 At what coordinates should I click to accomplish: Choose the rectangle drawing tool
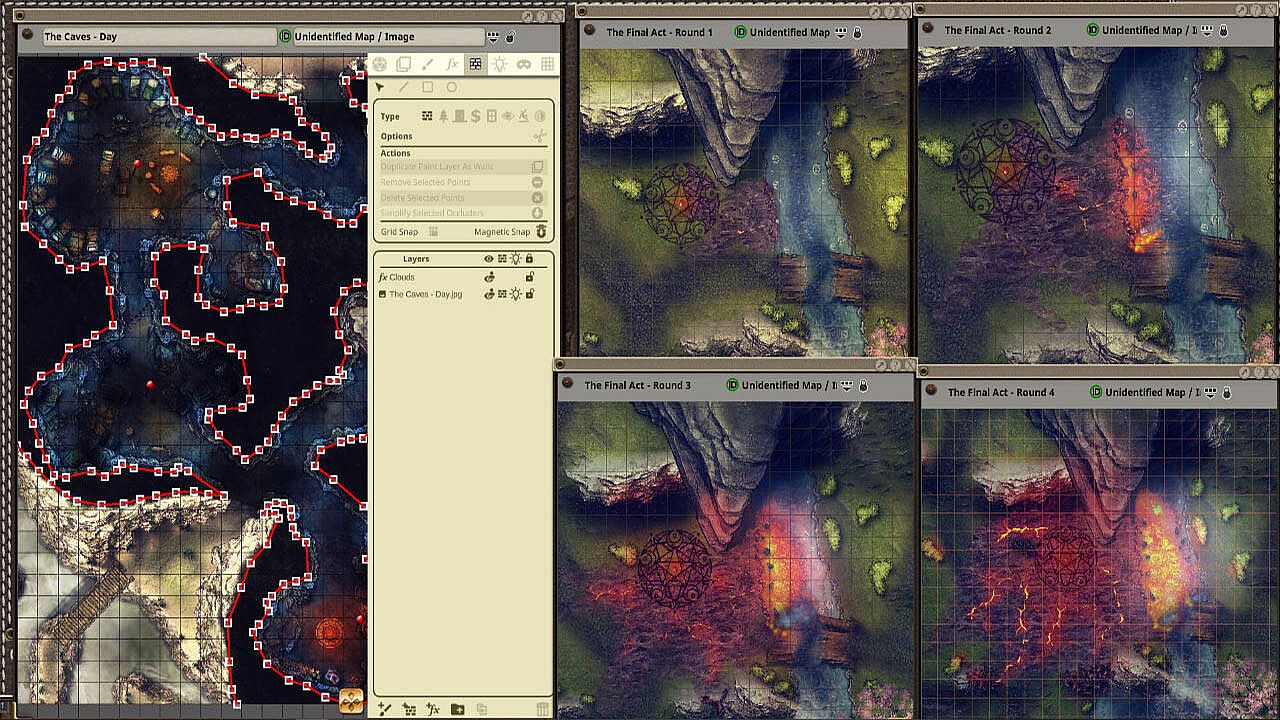pyautogui.click(x=427, y=88)
